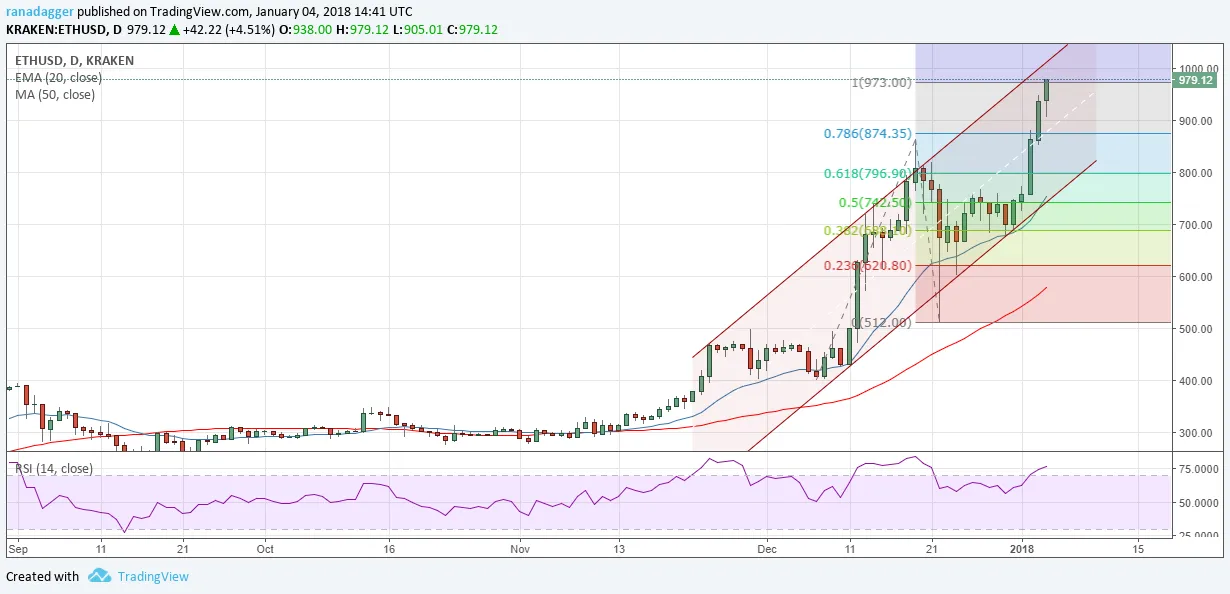Select the 0.618(796.90) Fibonacci level label
This screenshot has height=594, width=1230.
[867, 173]
